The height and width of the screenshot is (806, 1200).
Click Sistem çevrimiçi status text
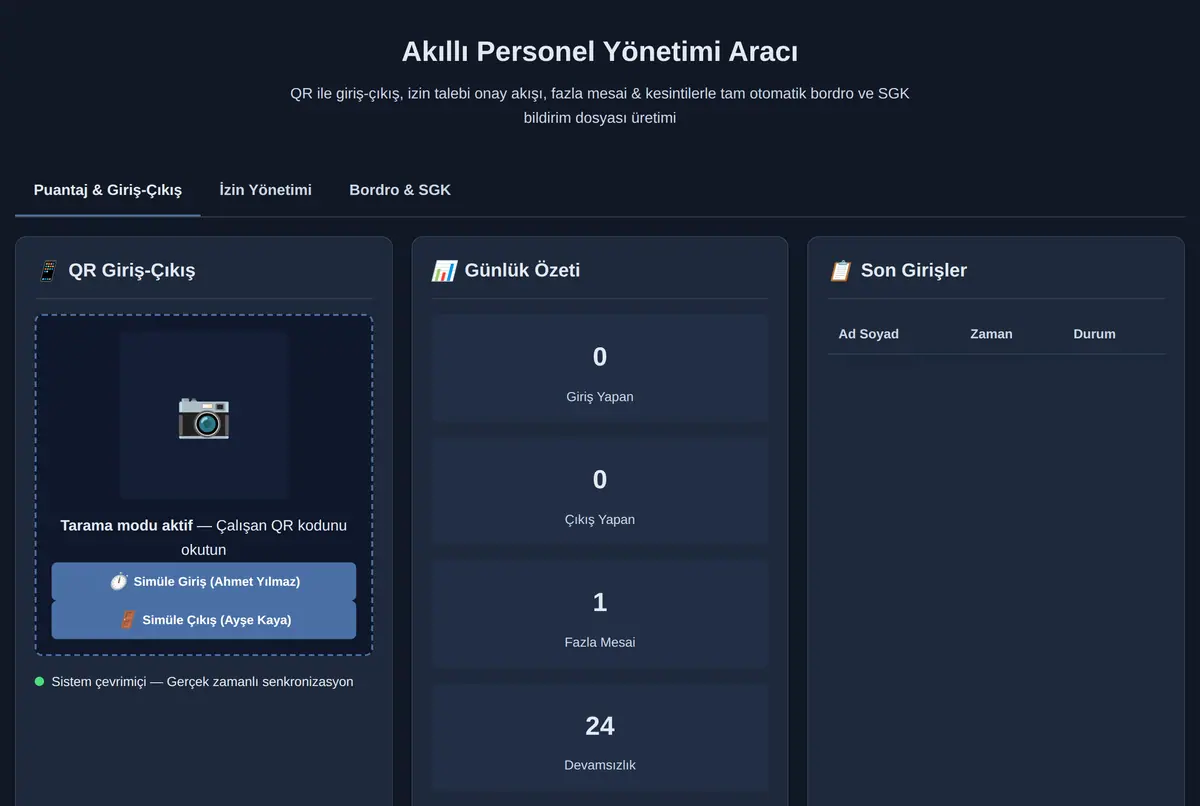202,682
